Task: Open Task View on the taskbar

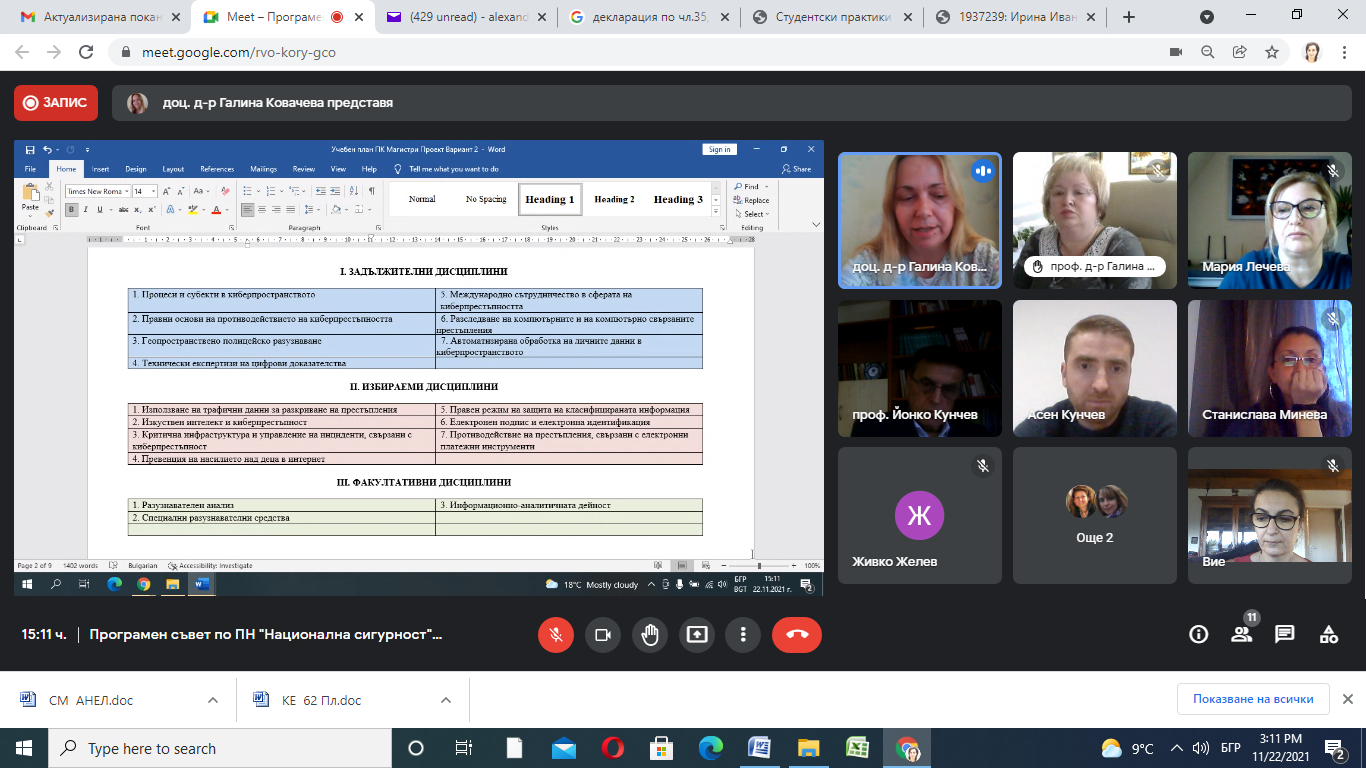Action: pyautogui.click(x=464, y=748)
